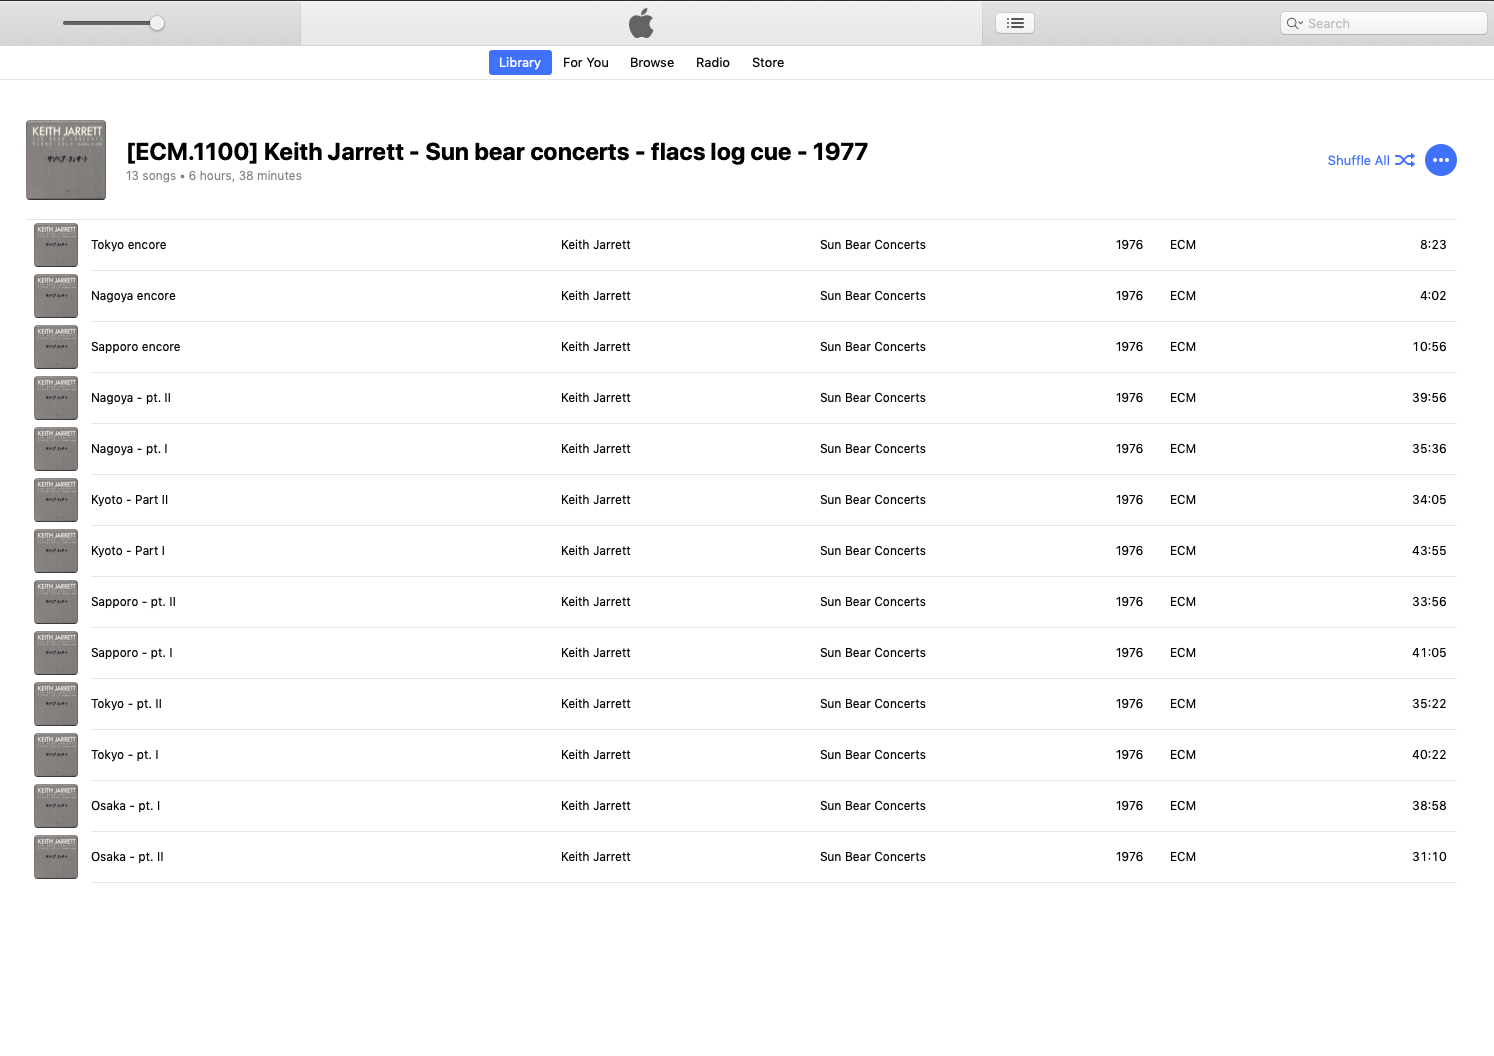Open the Store tab
Viewport: 1494px width, 1056px height.
click(768, 62)
